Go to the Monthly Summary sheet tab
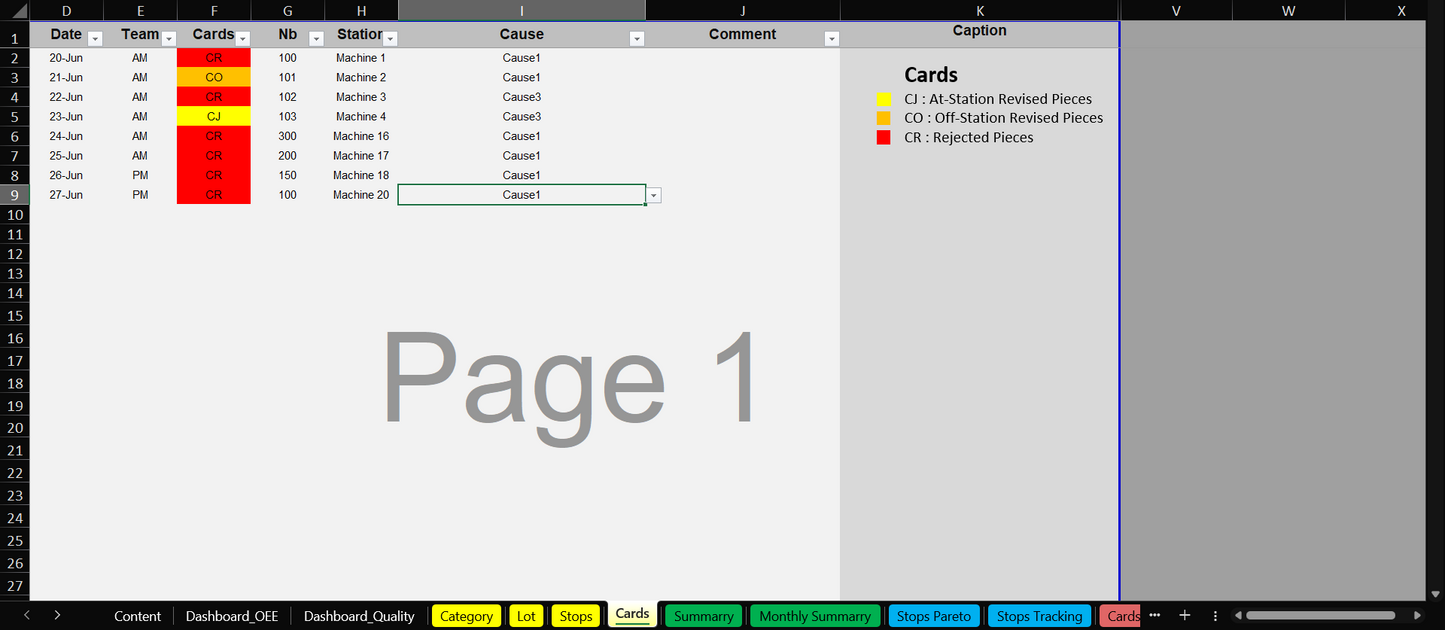 814,616
